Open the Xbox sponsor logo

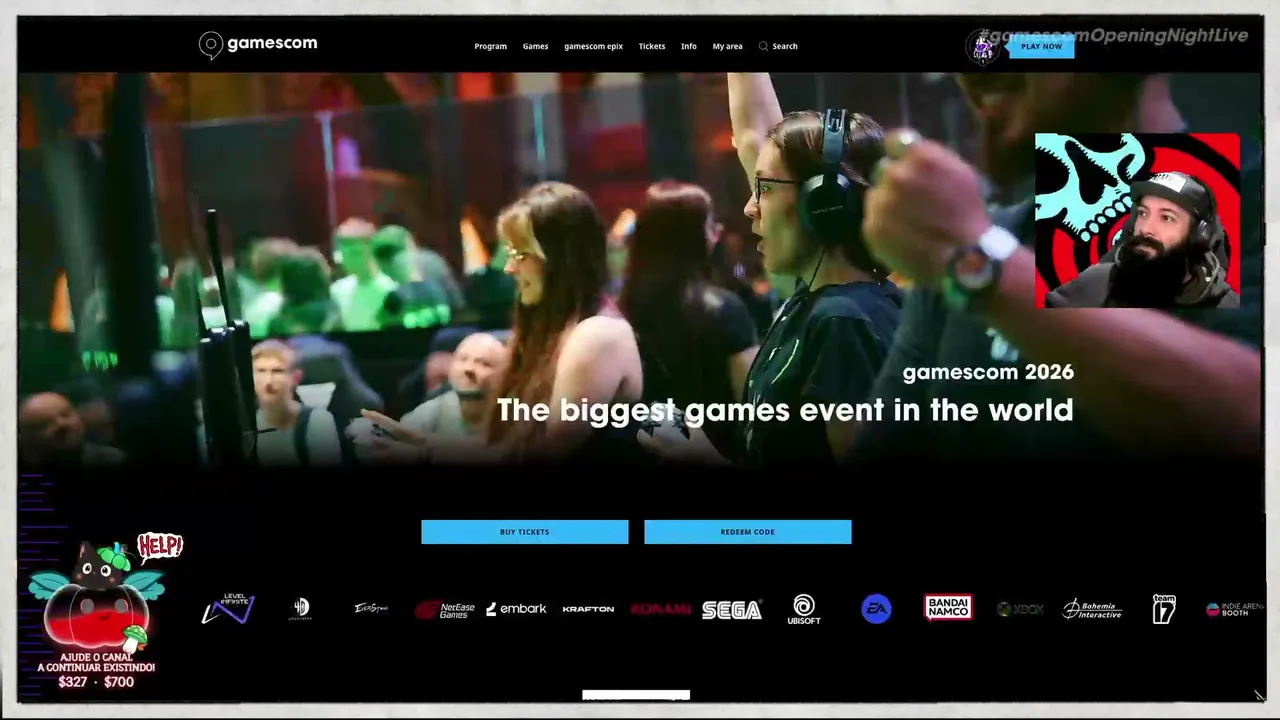pyautogui.click(x=1020, y=609)
